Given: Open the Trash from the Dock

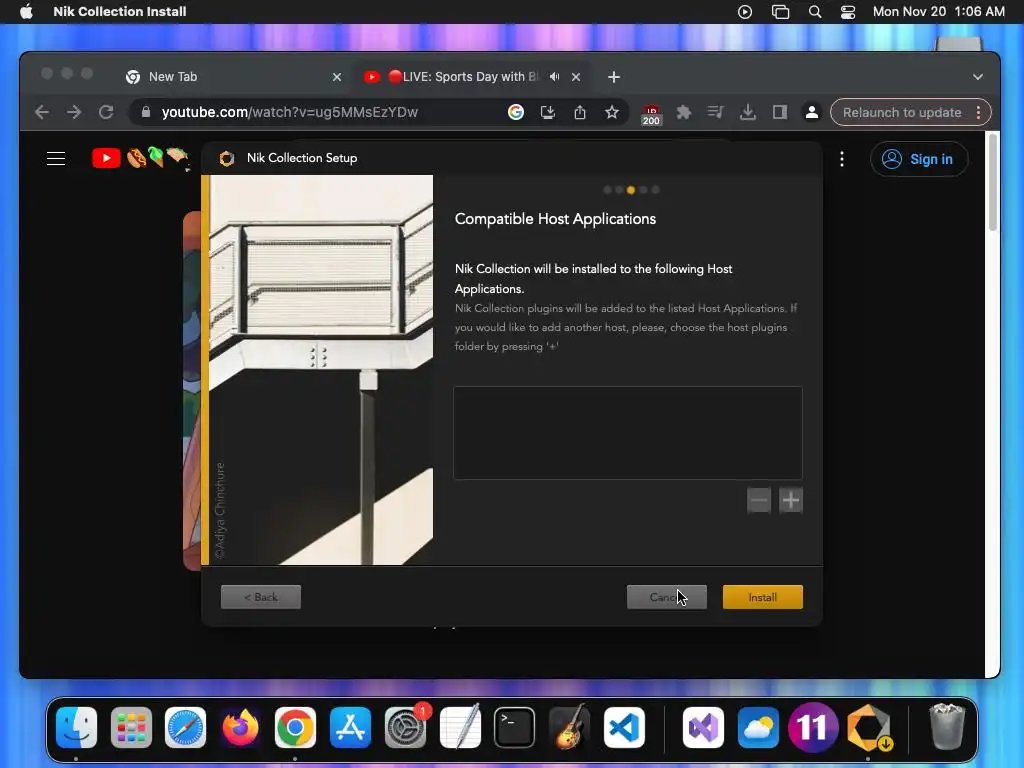Looking at the screenshot, I should 947,727.
